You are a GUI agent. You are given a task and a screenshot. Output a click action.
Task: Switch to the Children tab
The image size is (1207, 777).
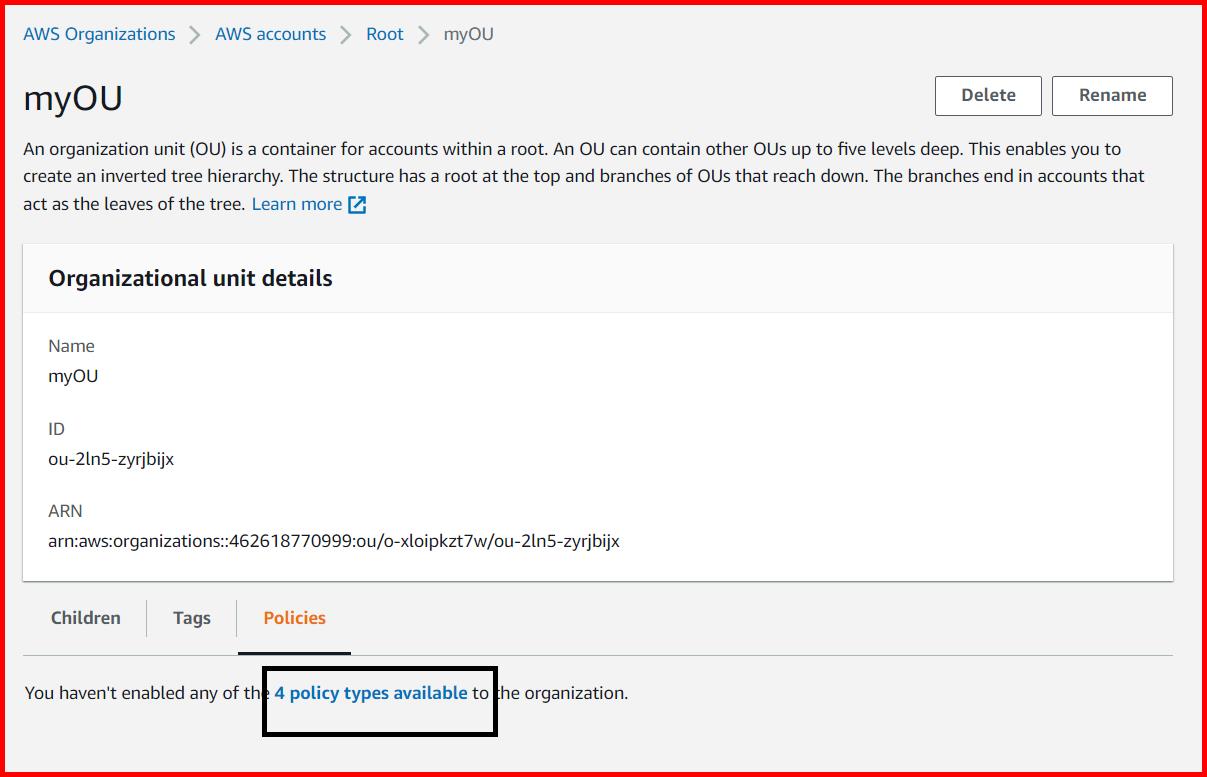pos(86,618)
